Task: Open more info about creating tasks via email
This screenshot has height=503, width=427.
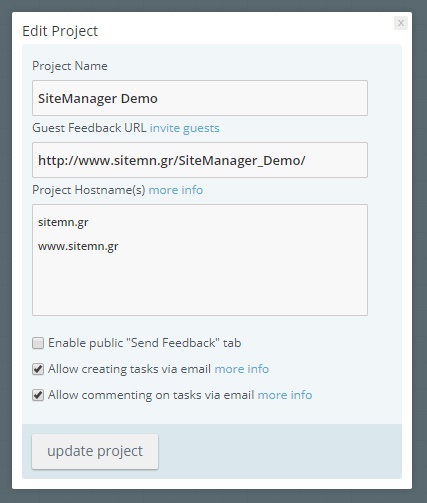Action: pos(242,369)
